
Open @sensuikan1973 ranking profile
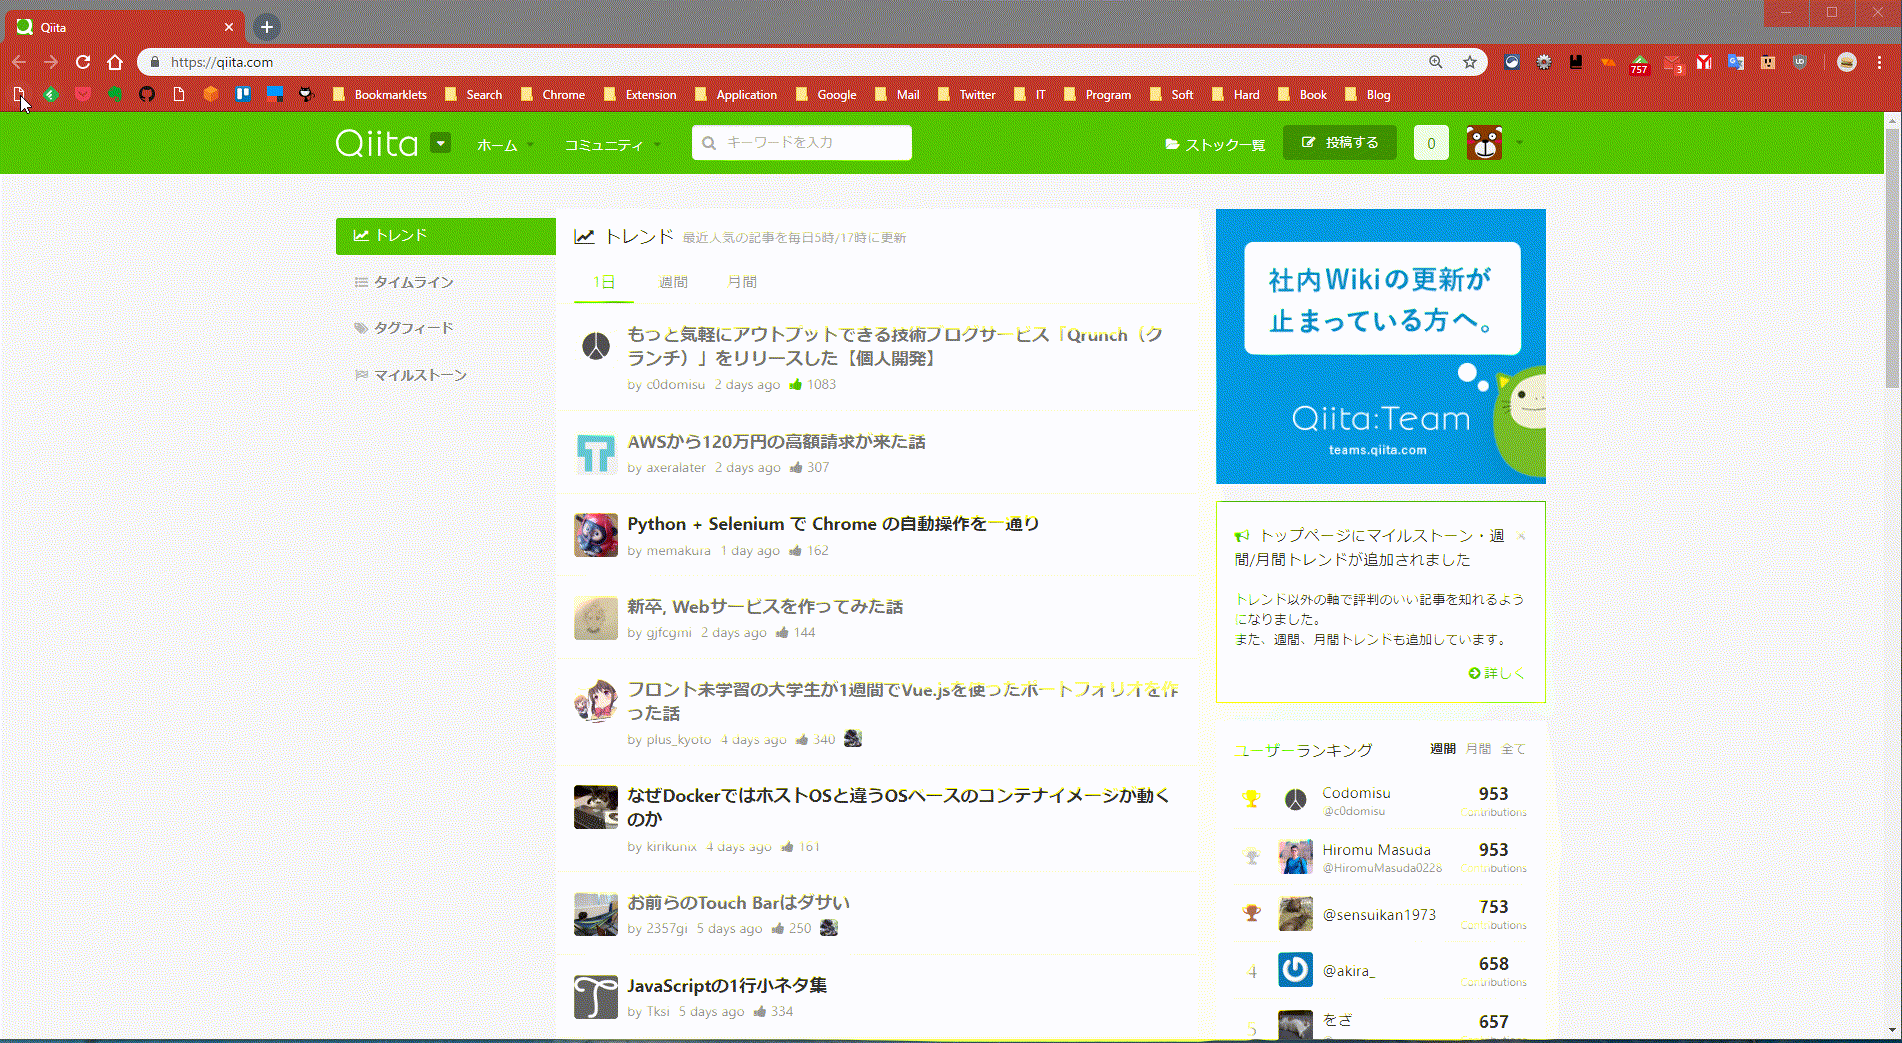pyautogui.click(x=1379, y=915)
